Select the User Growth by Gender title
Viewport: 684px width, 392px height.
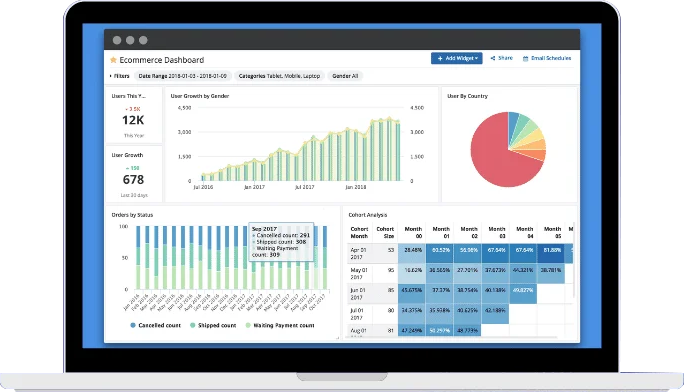[x=200, y=96]
